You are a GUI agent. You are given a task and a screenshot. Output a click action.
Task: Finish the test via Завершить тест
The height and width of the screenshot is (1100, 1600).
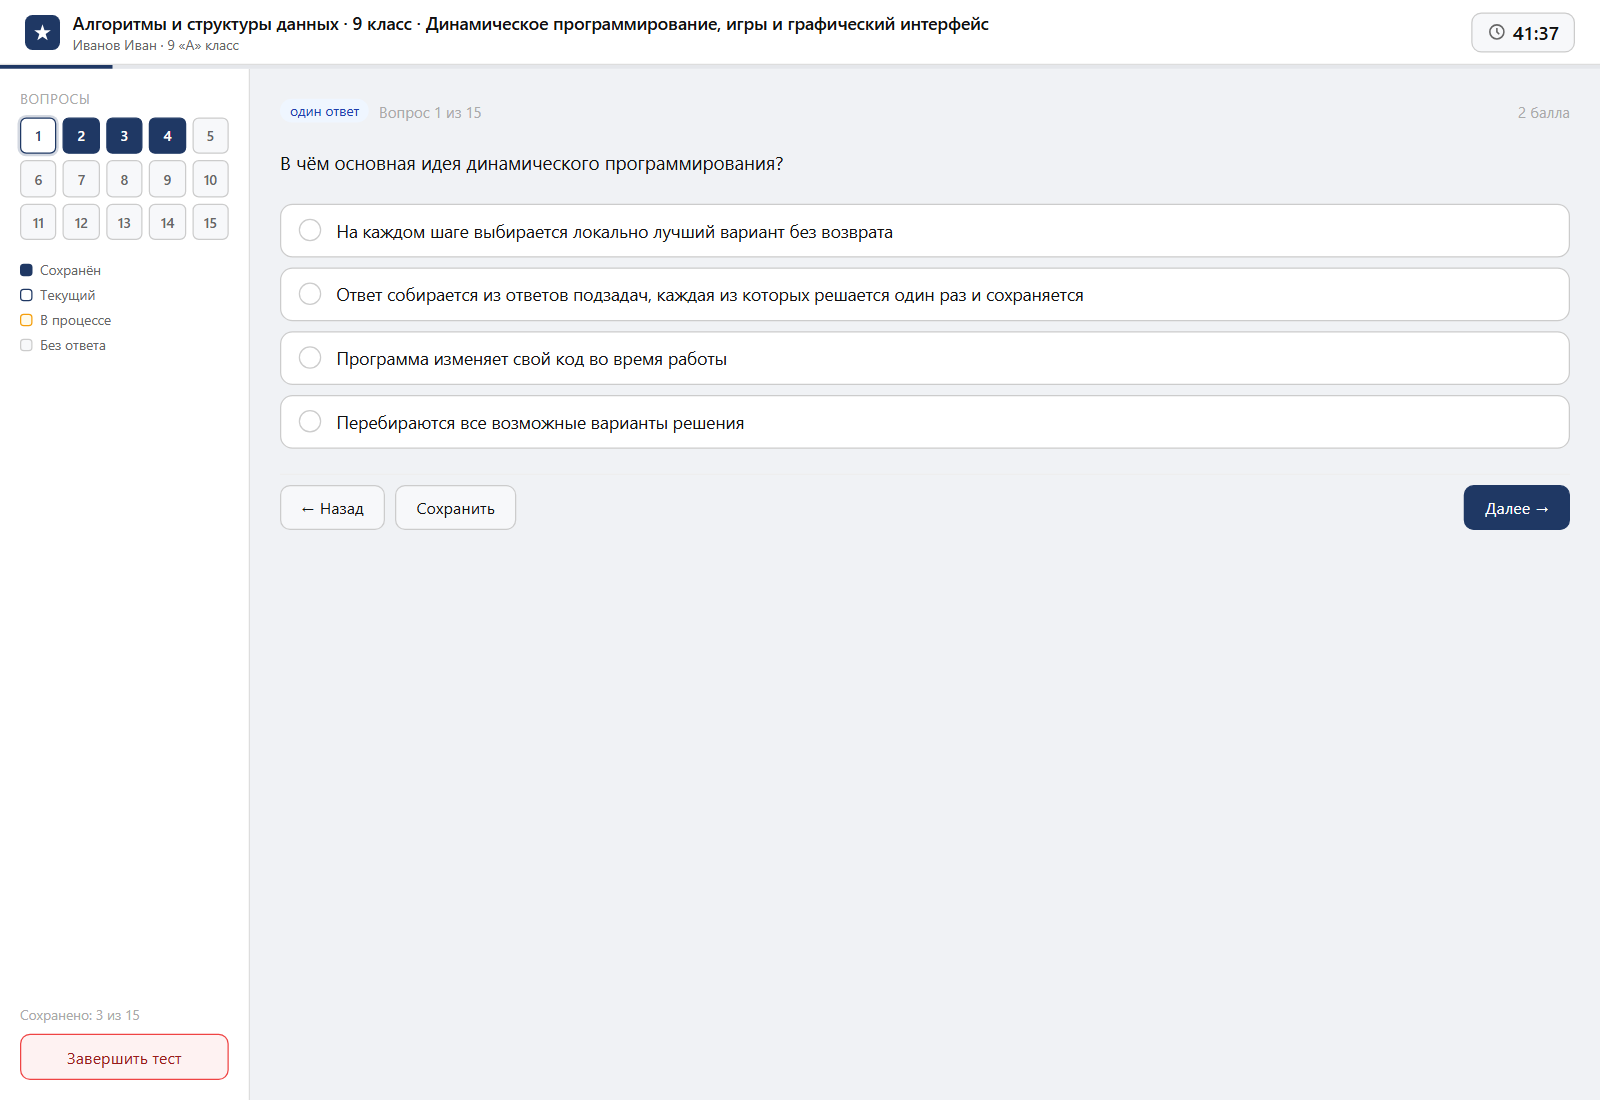coord(124,1057)
